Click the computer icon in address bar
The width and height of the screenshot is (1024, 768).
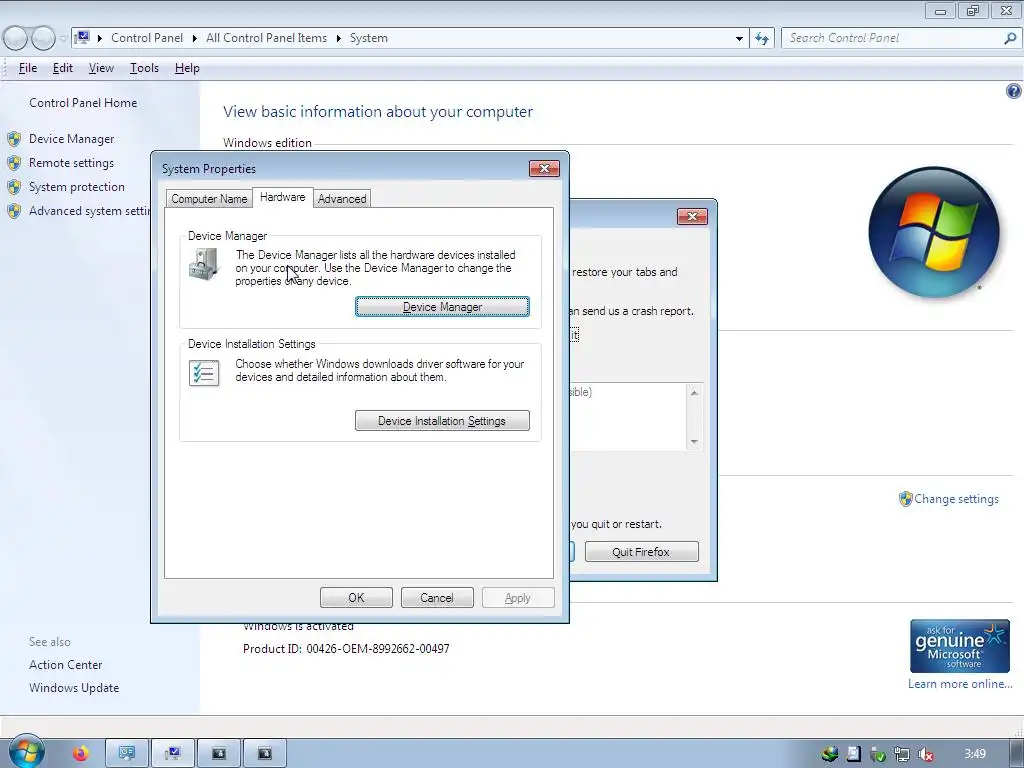coord(82,37)
